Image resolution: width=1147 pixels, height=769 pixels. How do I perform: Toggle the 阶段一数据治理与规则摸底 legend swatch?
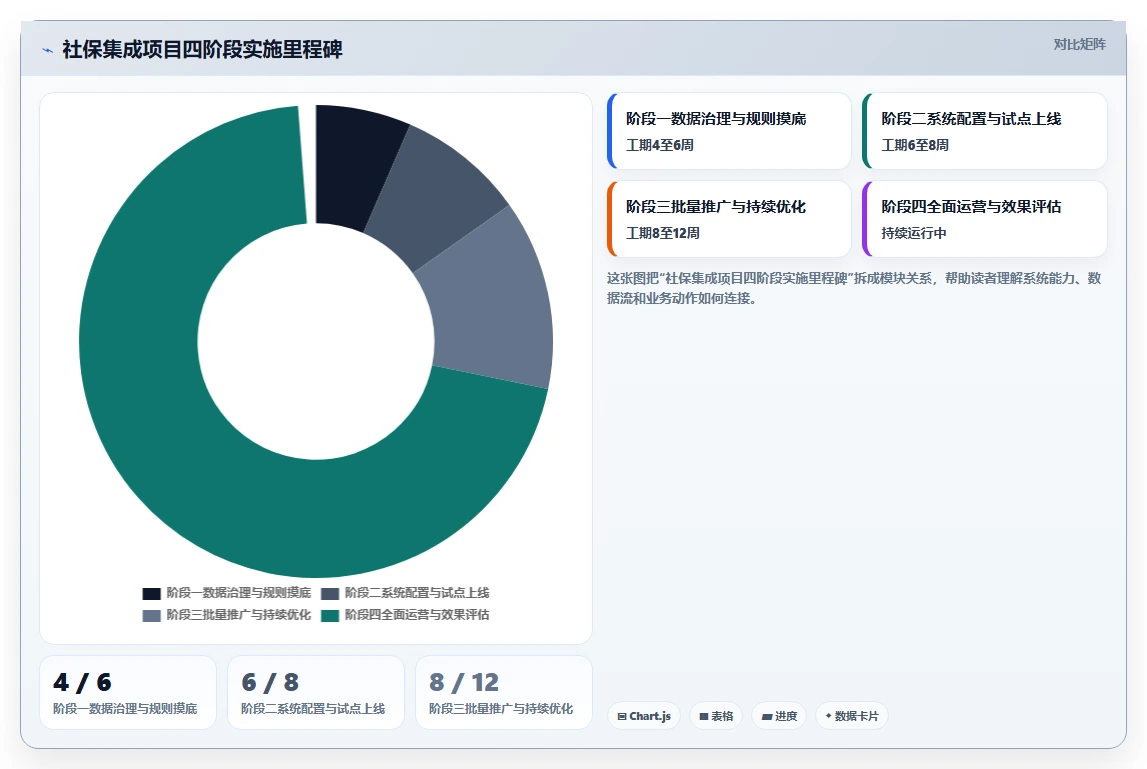point(151,593)
